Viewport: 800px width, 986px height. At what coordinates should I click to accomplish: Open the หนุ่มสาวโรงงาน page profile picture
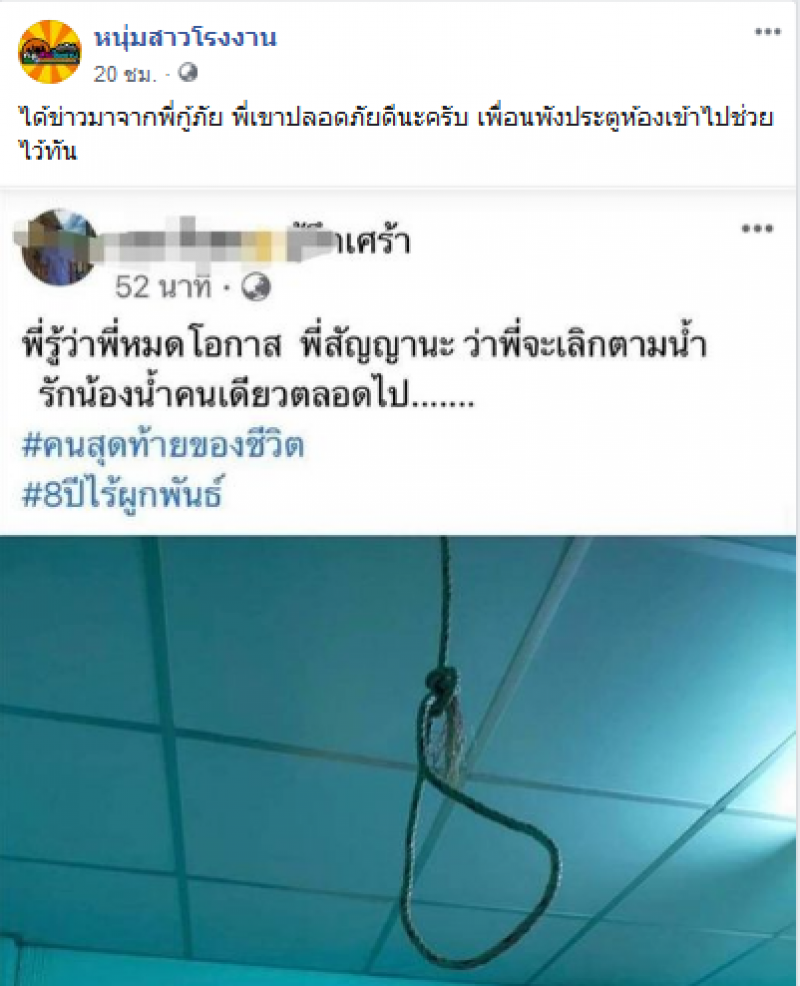(x=50, y=52)
